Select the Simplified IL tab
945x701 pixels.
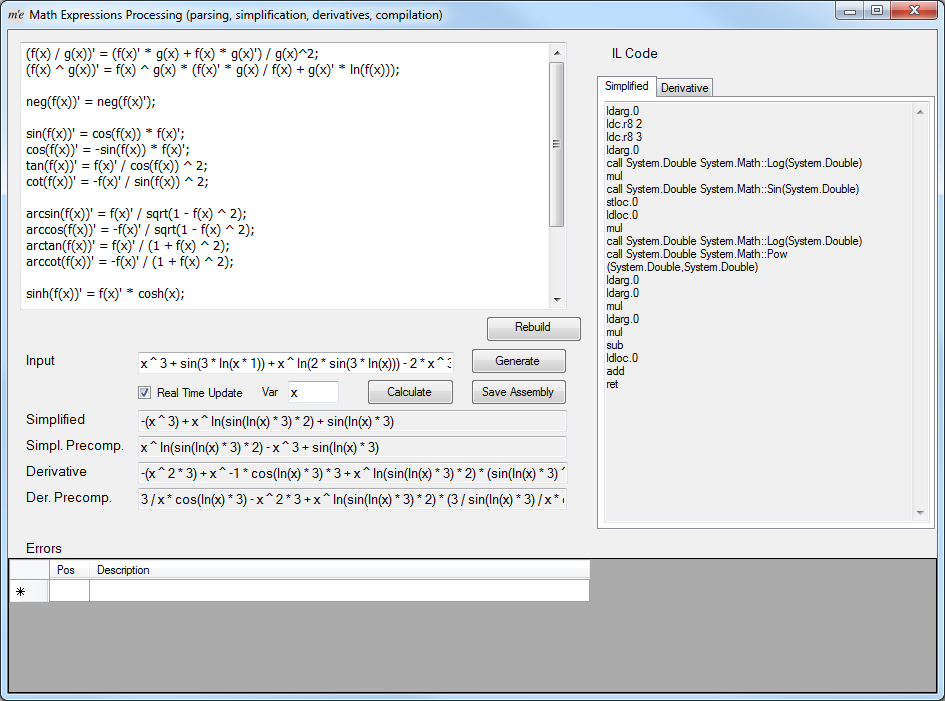(627, 86)
